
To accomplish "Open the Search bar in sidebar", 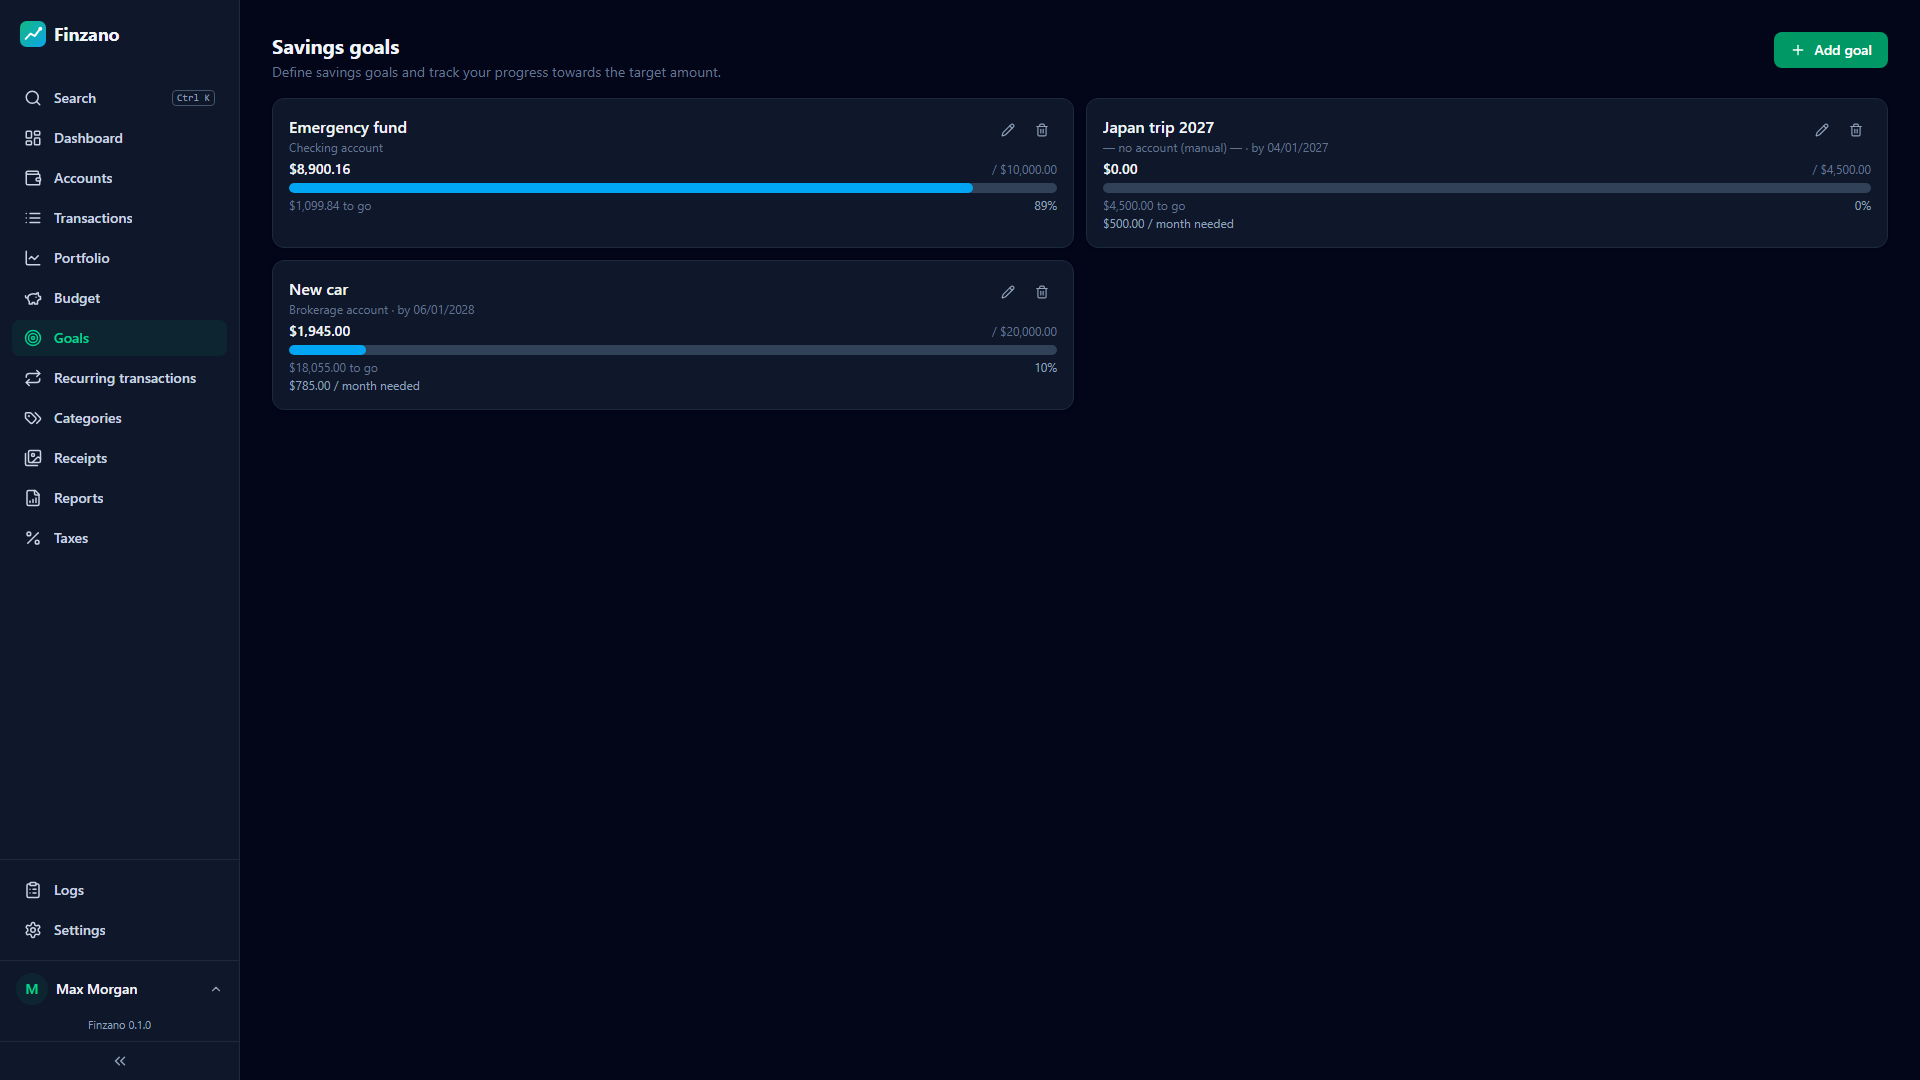I will (120, 98).
